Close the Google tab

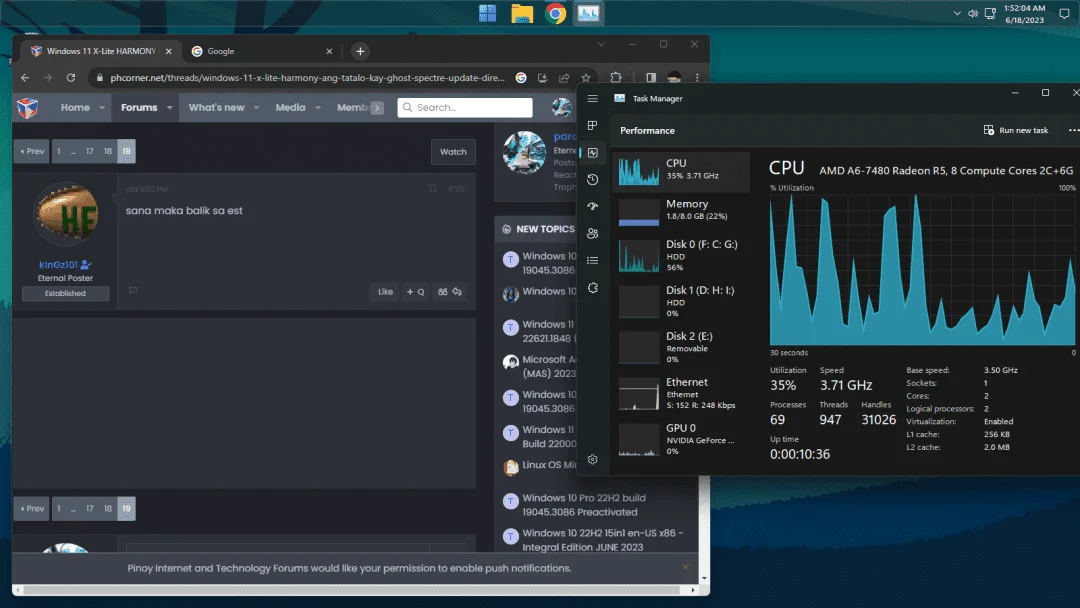[x=329, y=51]
